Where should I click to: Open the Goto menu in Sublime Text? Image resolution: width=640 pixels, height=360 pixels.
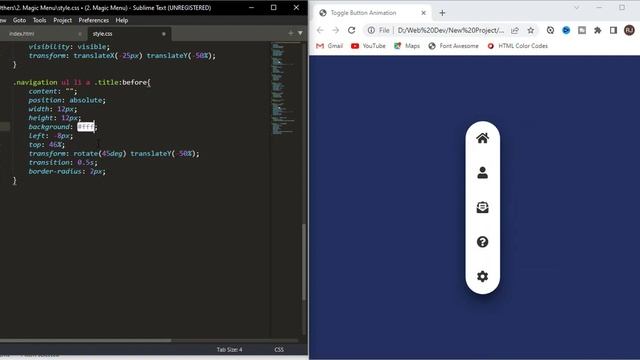click(19, 20)
